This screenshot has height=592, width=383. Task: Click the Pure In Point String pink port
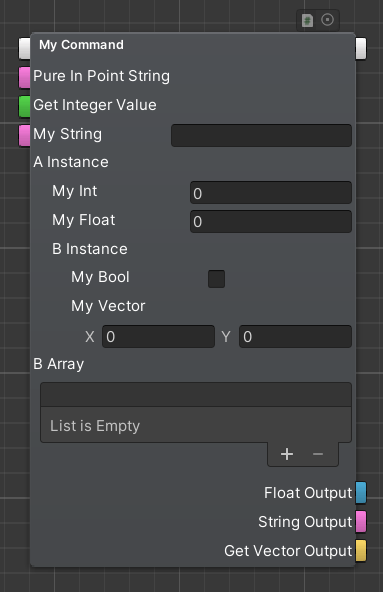25,77
